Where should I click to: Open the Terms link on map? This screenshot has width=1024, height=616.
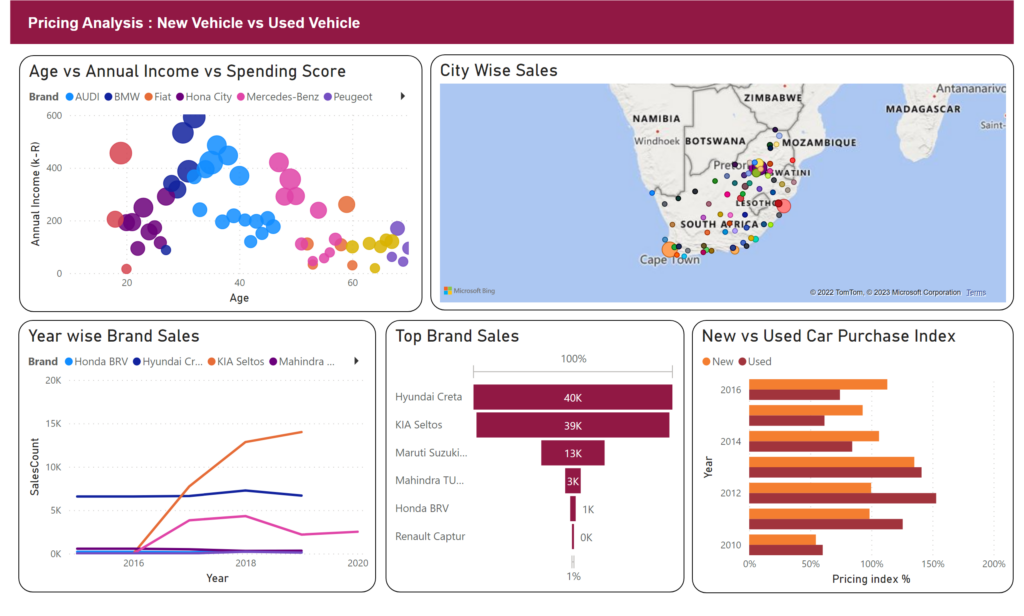click(x=976, y=292)
